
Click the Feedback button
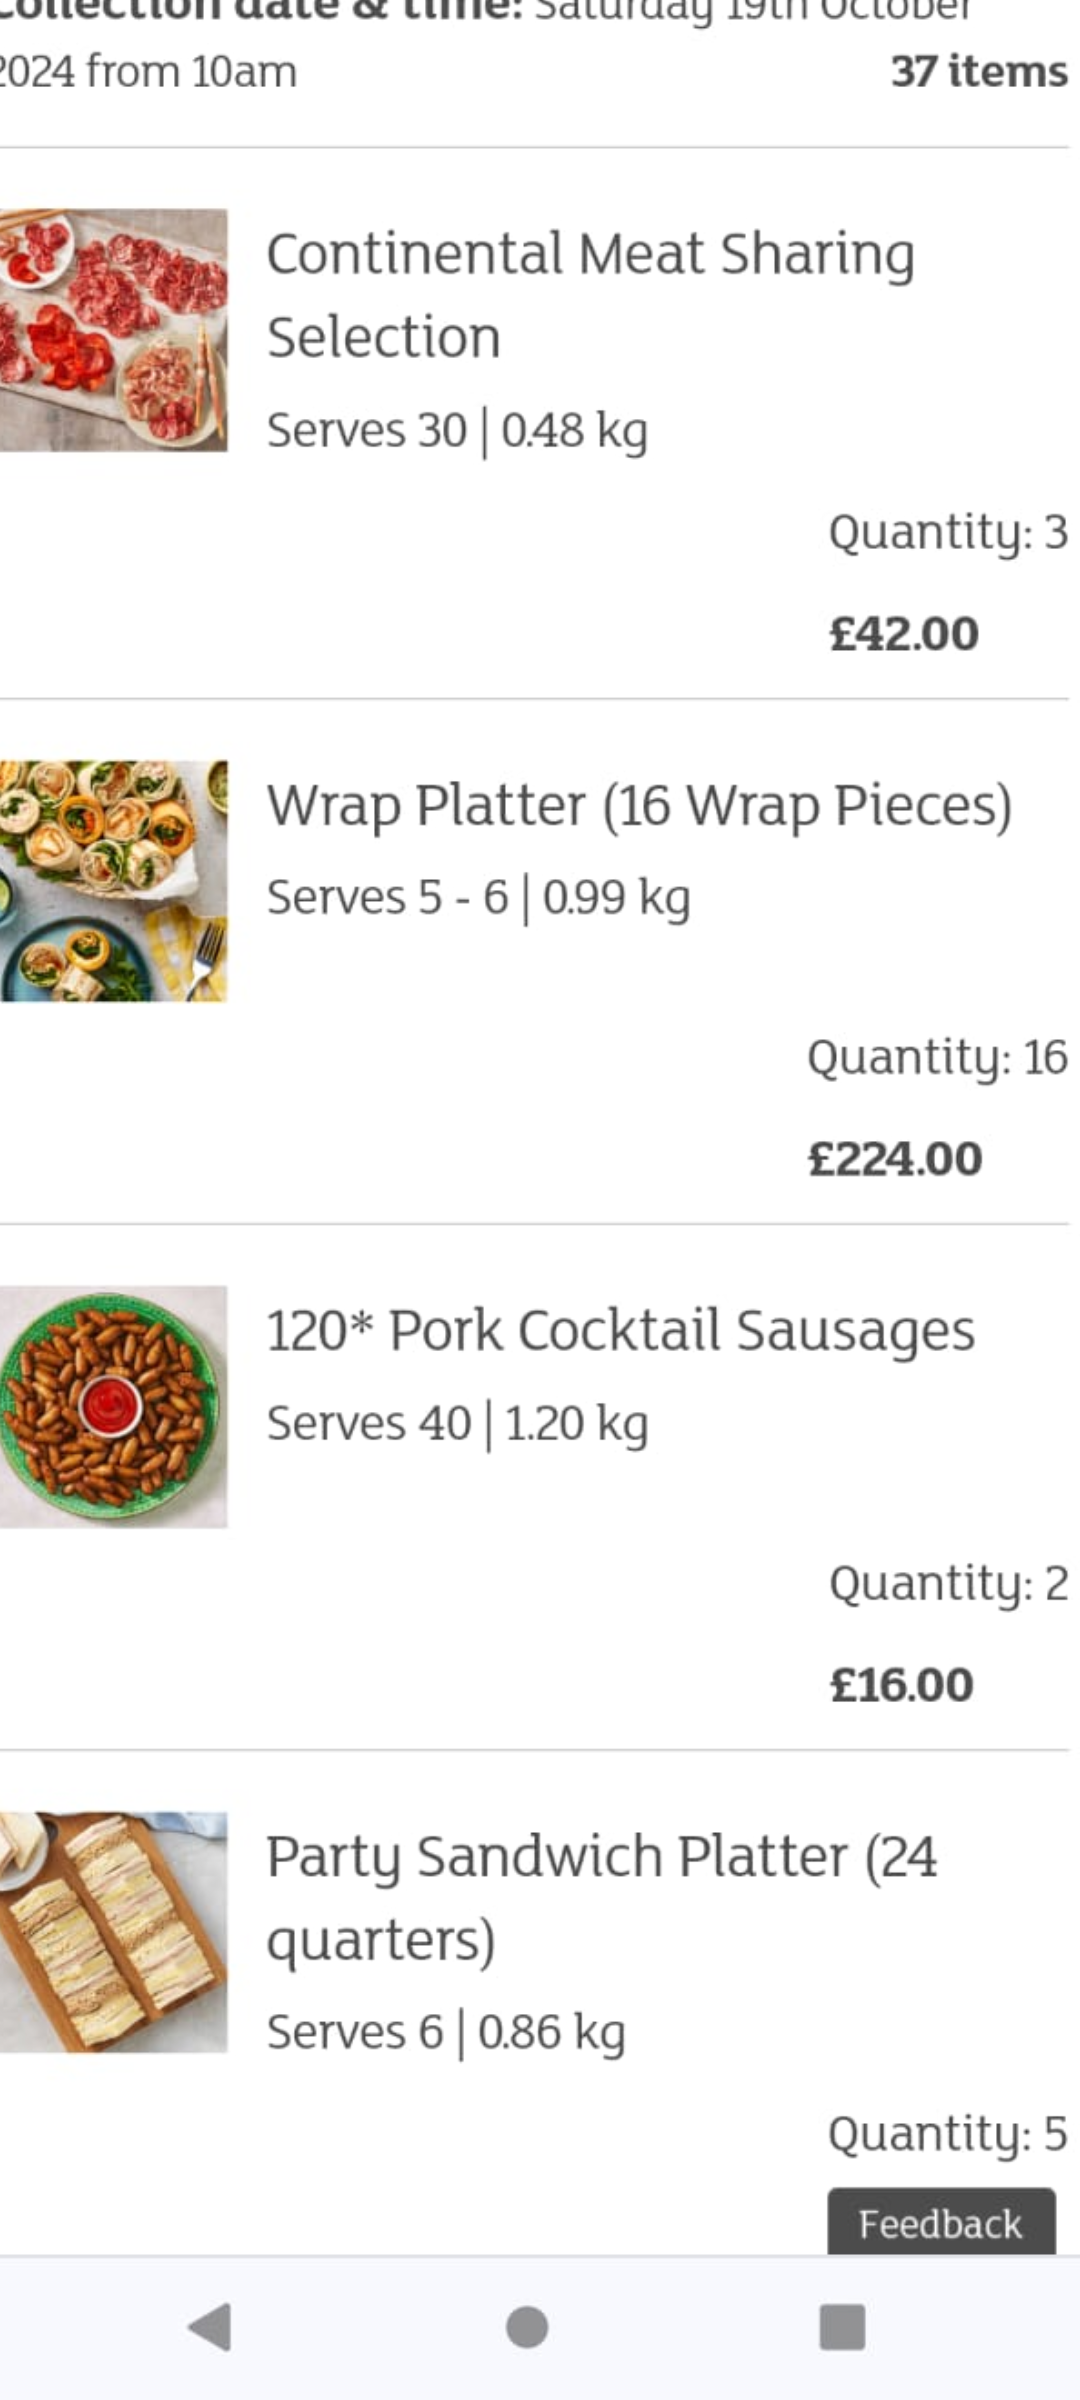940,2223
